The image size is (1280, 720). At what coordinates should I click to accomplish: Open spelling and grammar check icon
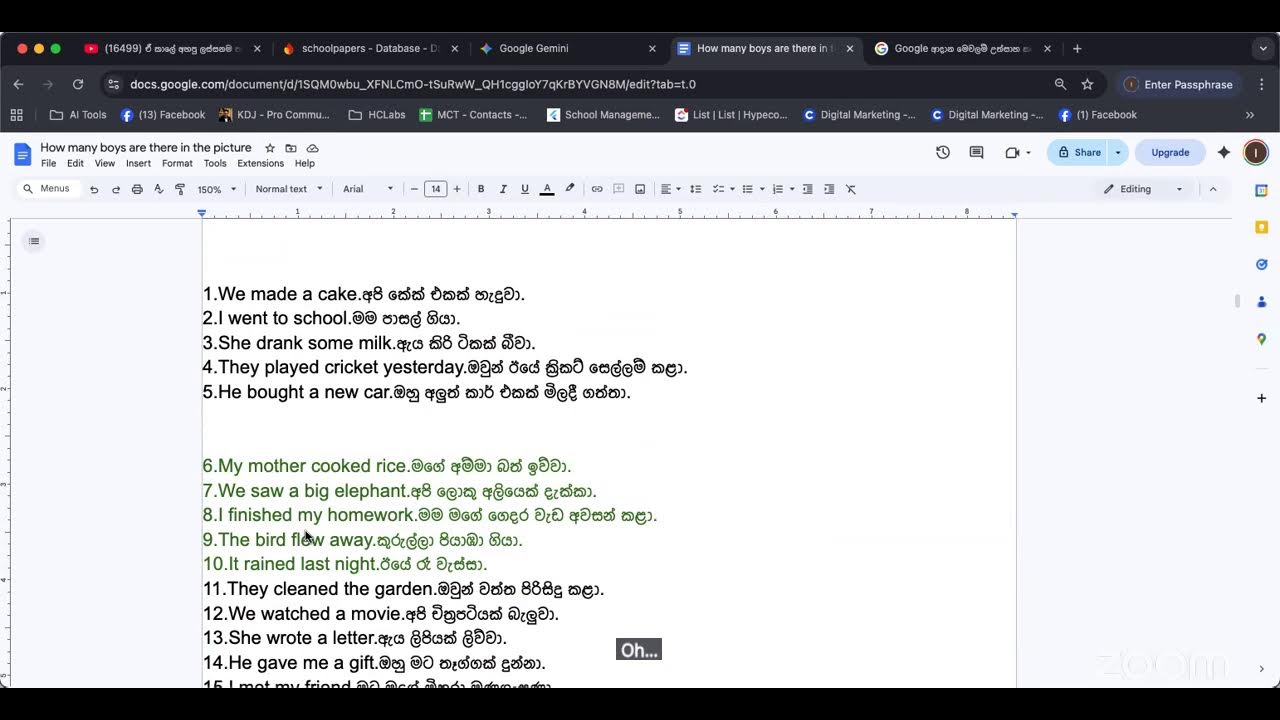pos(158,189)
